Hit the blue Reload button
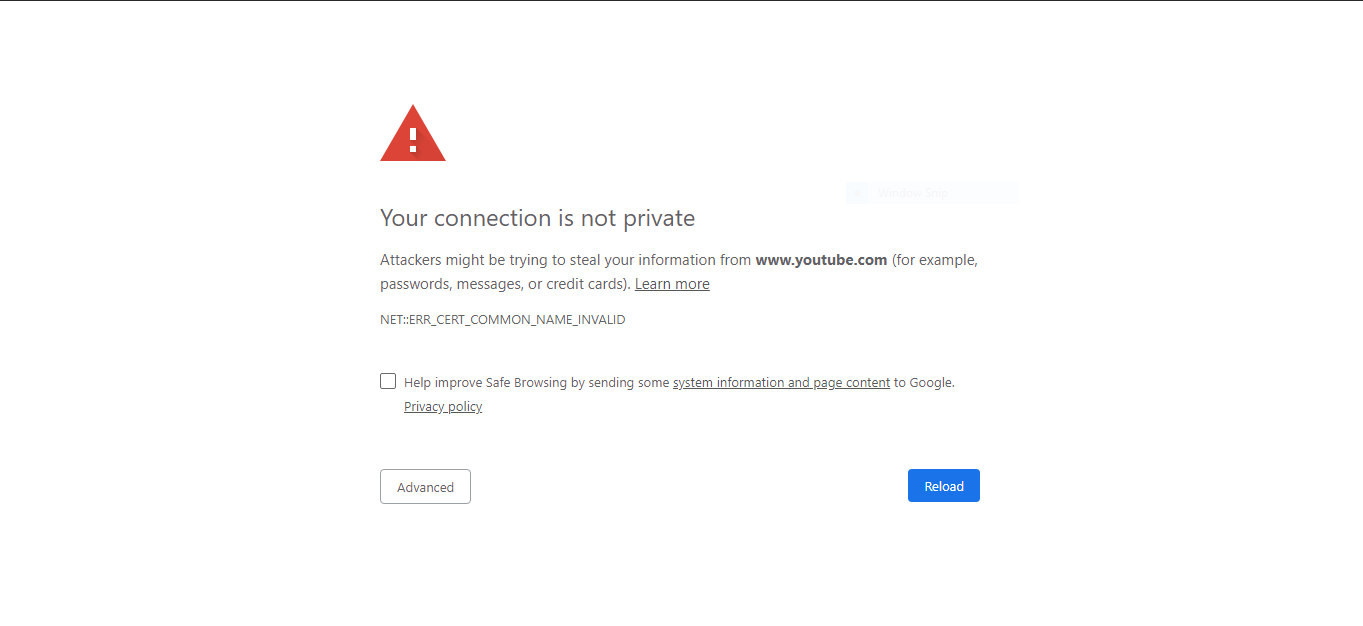The height and width of the screenshot is (626, 1363). coord(943,486)
